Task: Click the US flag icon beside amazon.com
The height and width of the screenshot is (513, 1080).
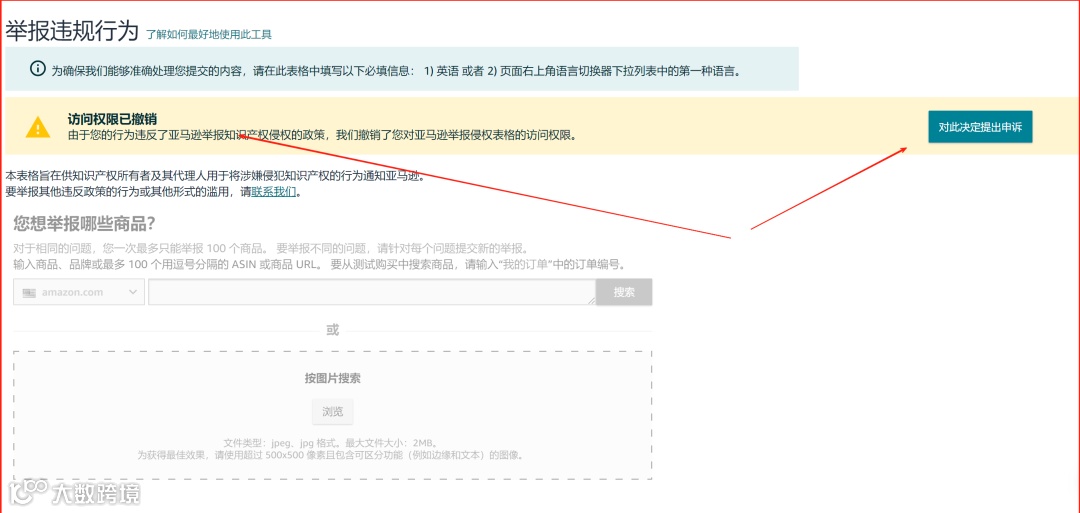Action: coord(29,293)
